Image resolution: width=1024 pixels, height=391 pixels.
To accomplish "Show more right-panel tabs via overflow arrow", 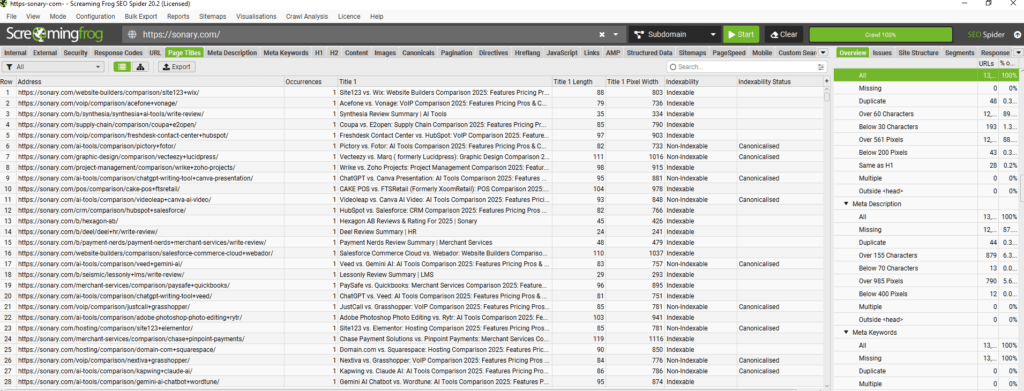I will [x=1018, y=53].
